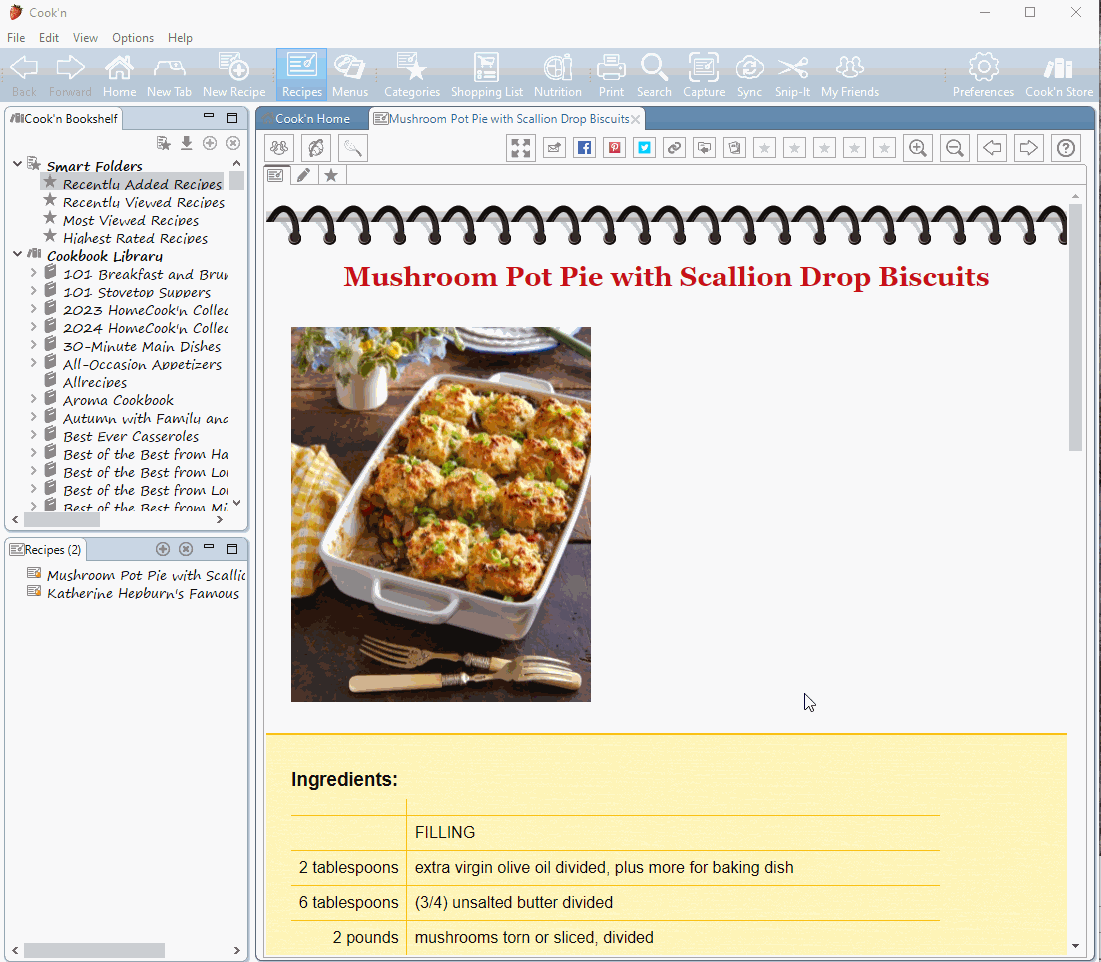
Task: Expand the Aroma Cookbook entry
Action: tap(33, 400)
